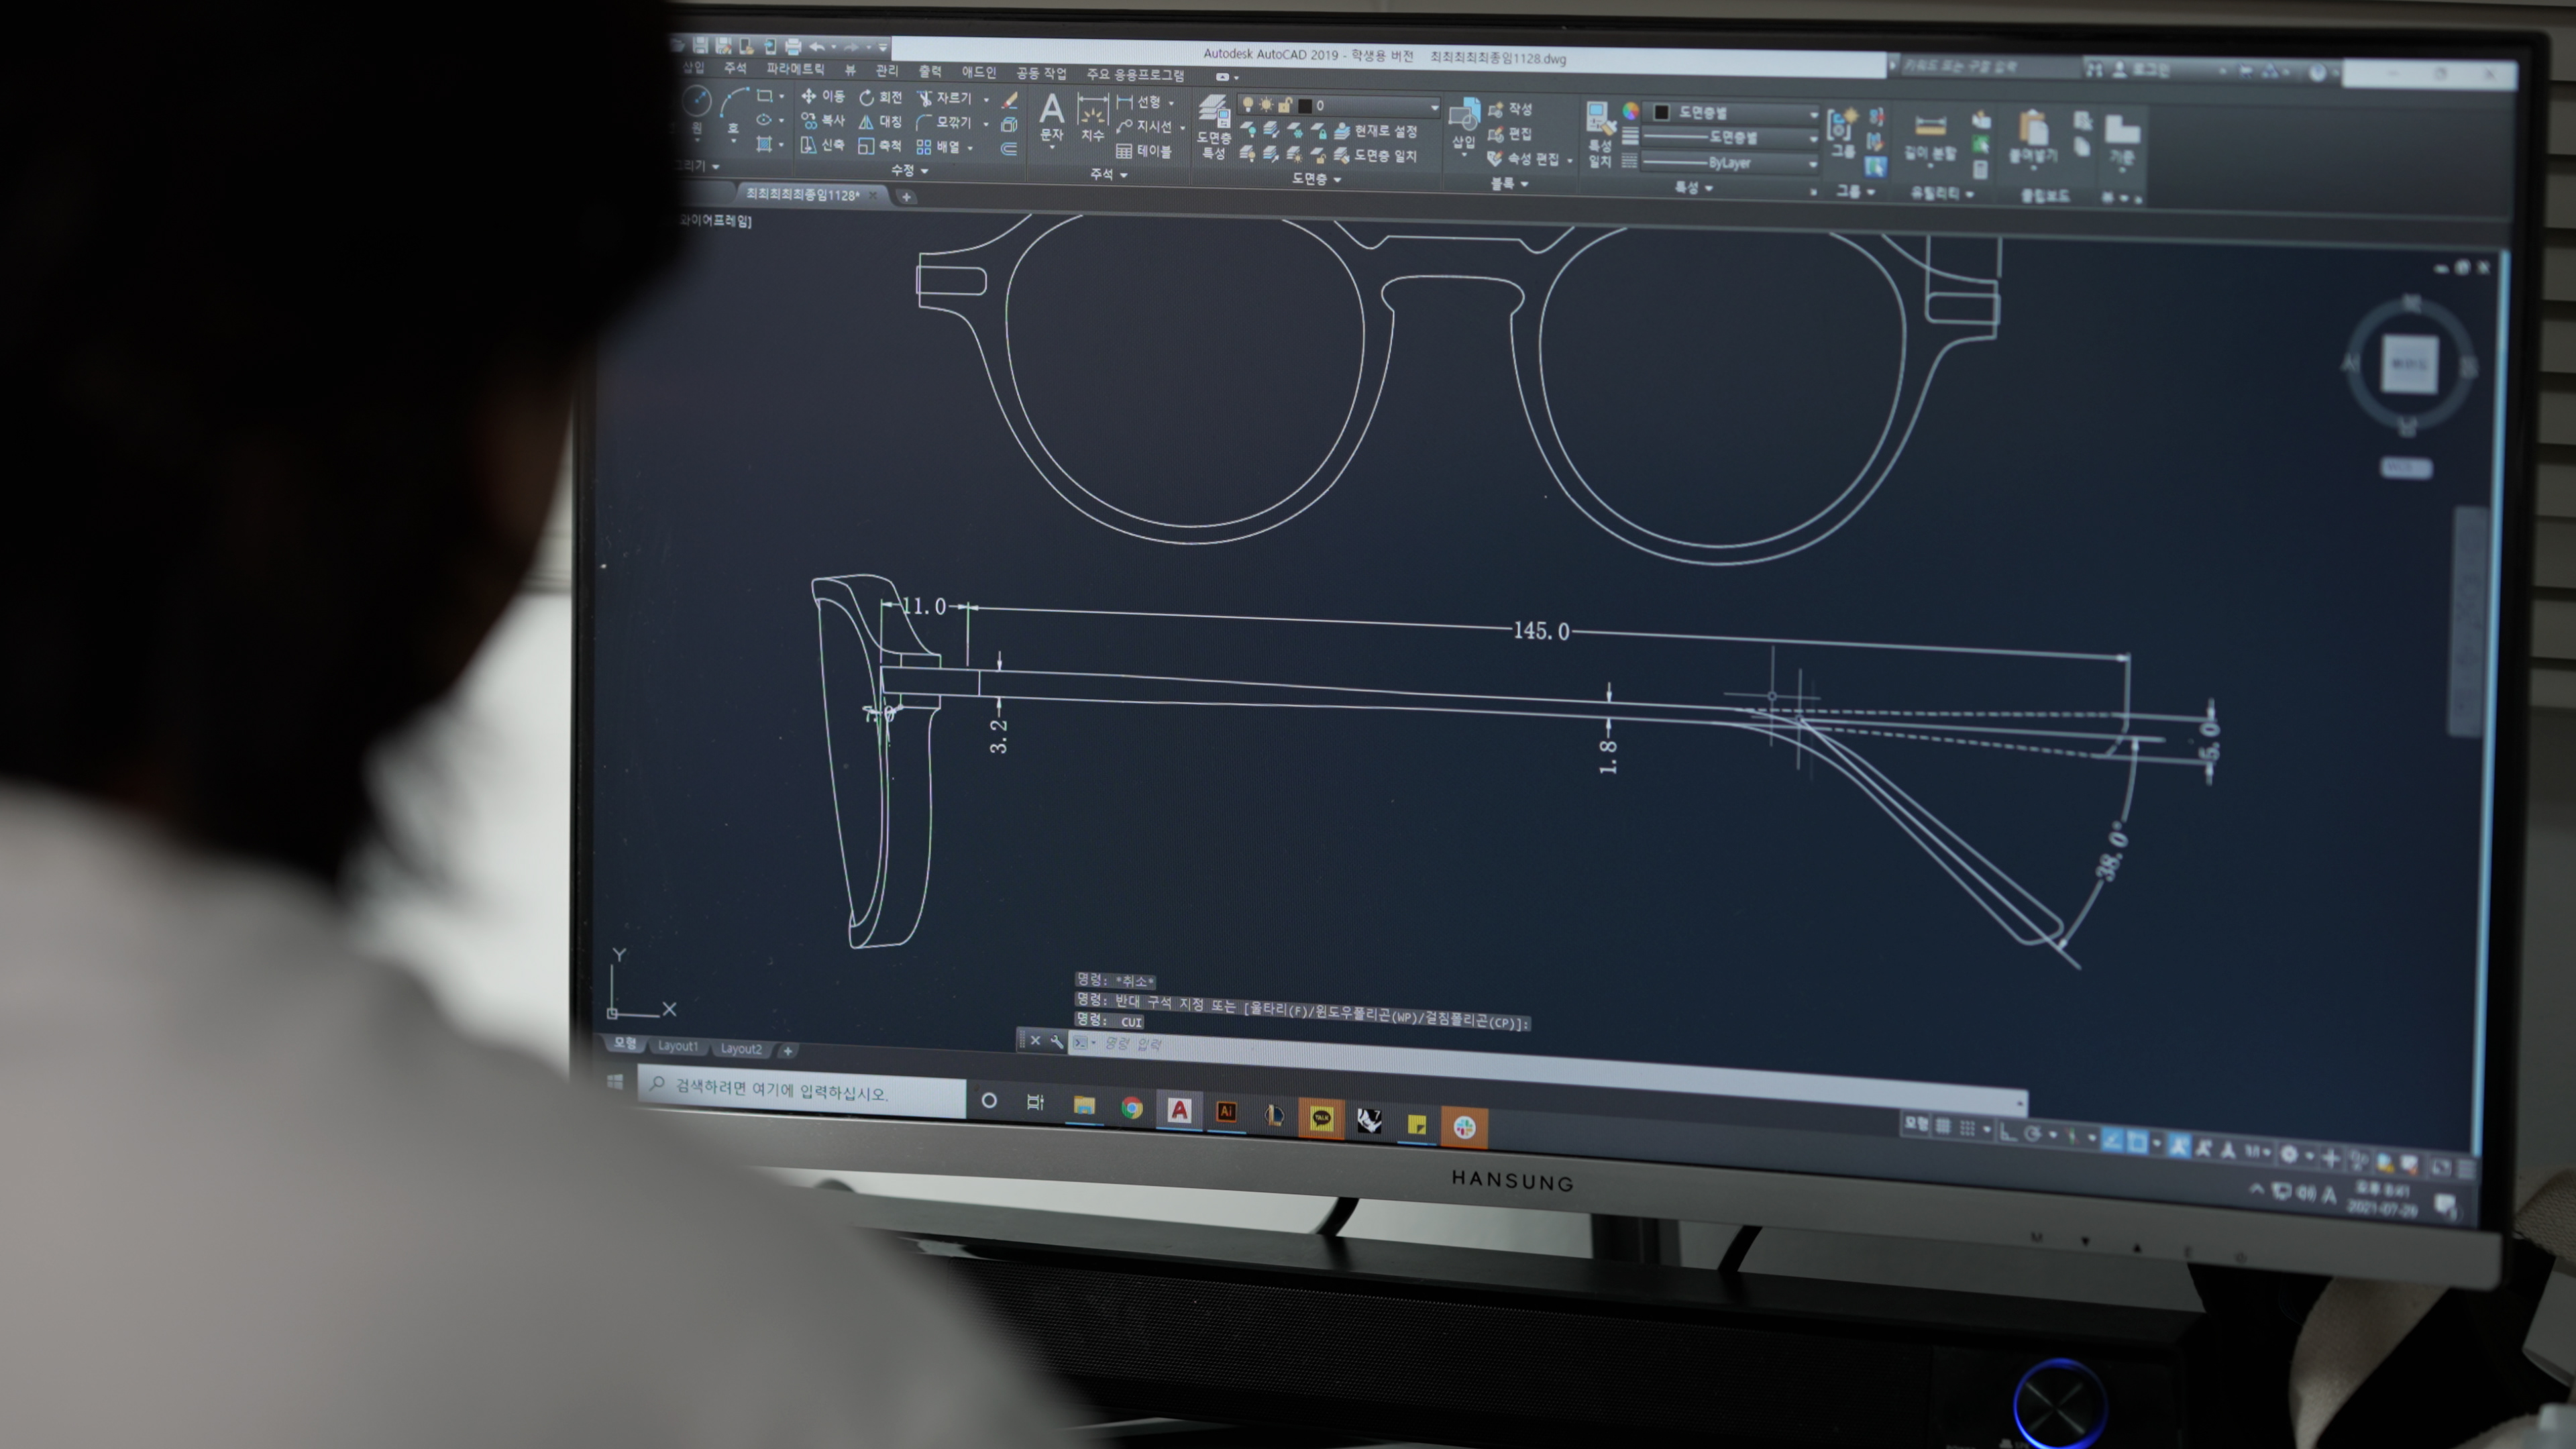Image resolution: width=2576 pixels, height=1449 pixels.
Task: Toggle object snap in status bar
Action: 2137,1141
